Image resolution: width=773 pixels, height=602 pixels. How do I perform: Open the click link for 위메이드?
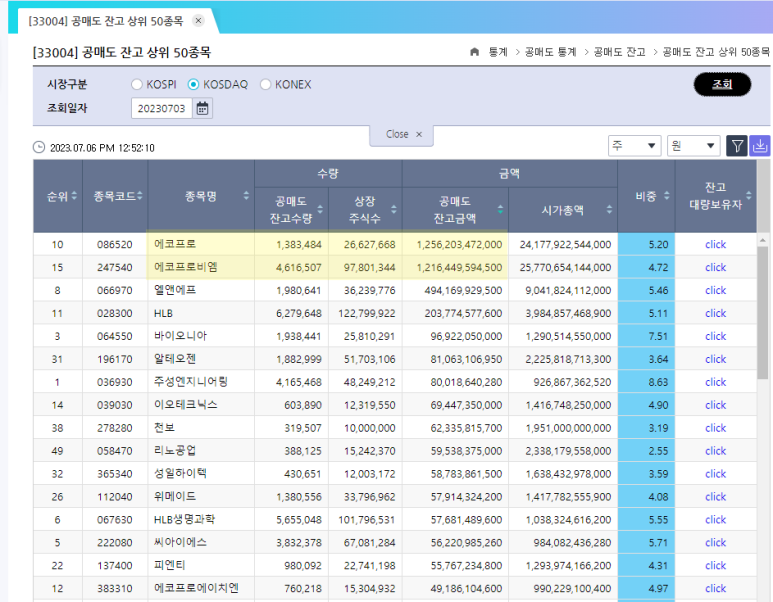coord(715,496)
